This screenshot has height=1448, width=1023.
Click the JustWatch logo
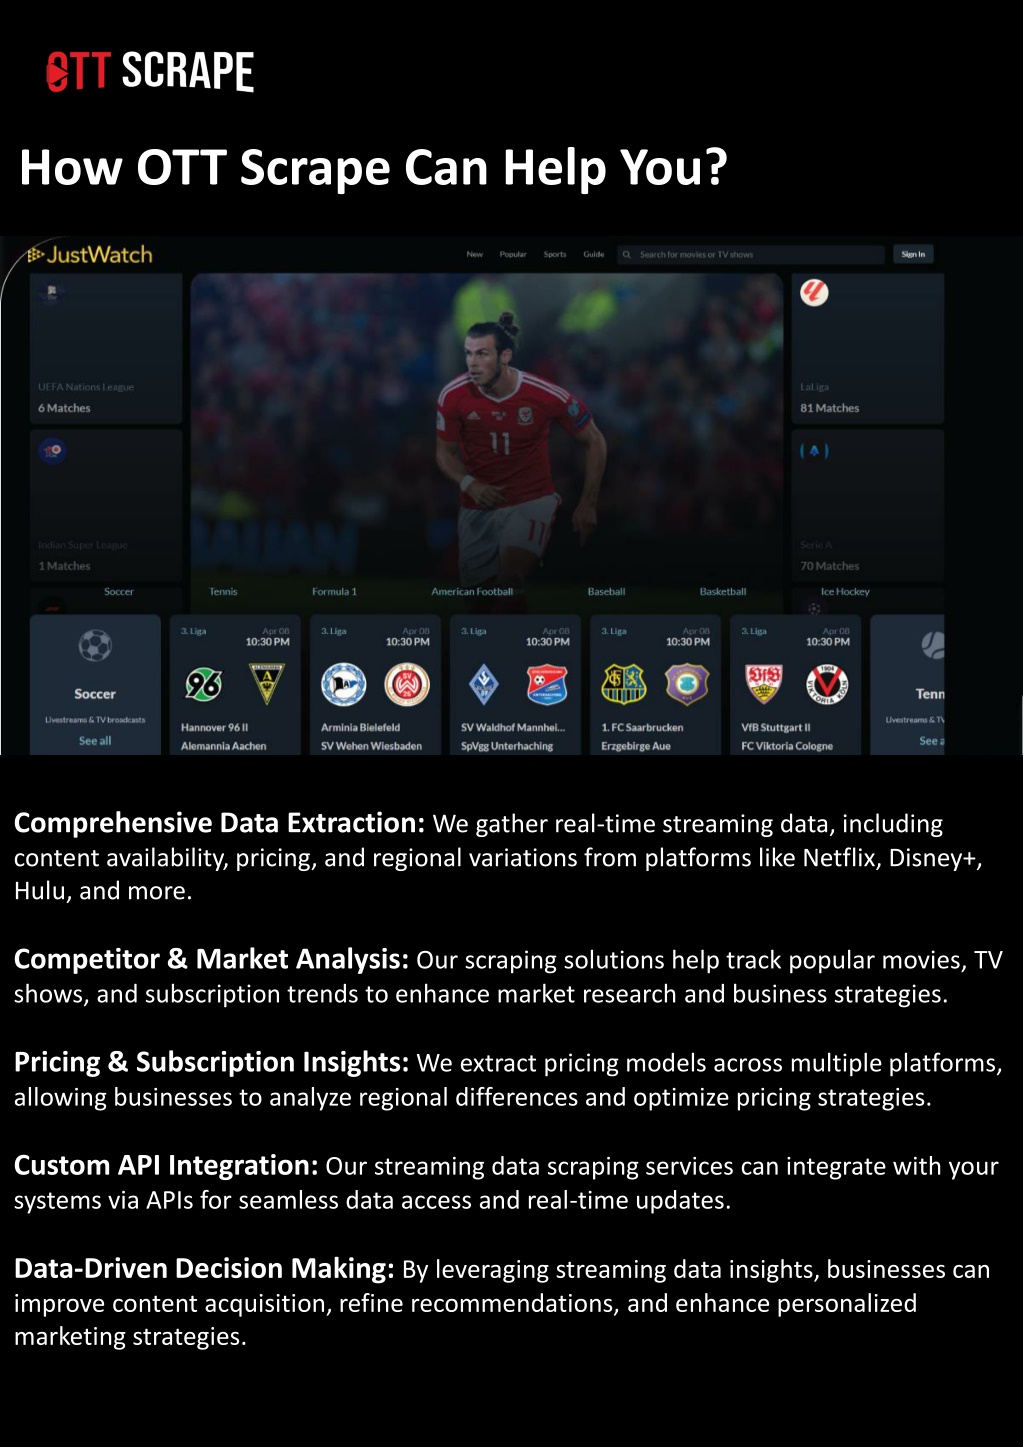tap(90, 255)
